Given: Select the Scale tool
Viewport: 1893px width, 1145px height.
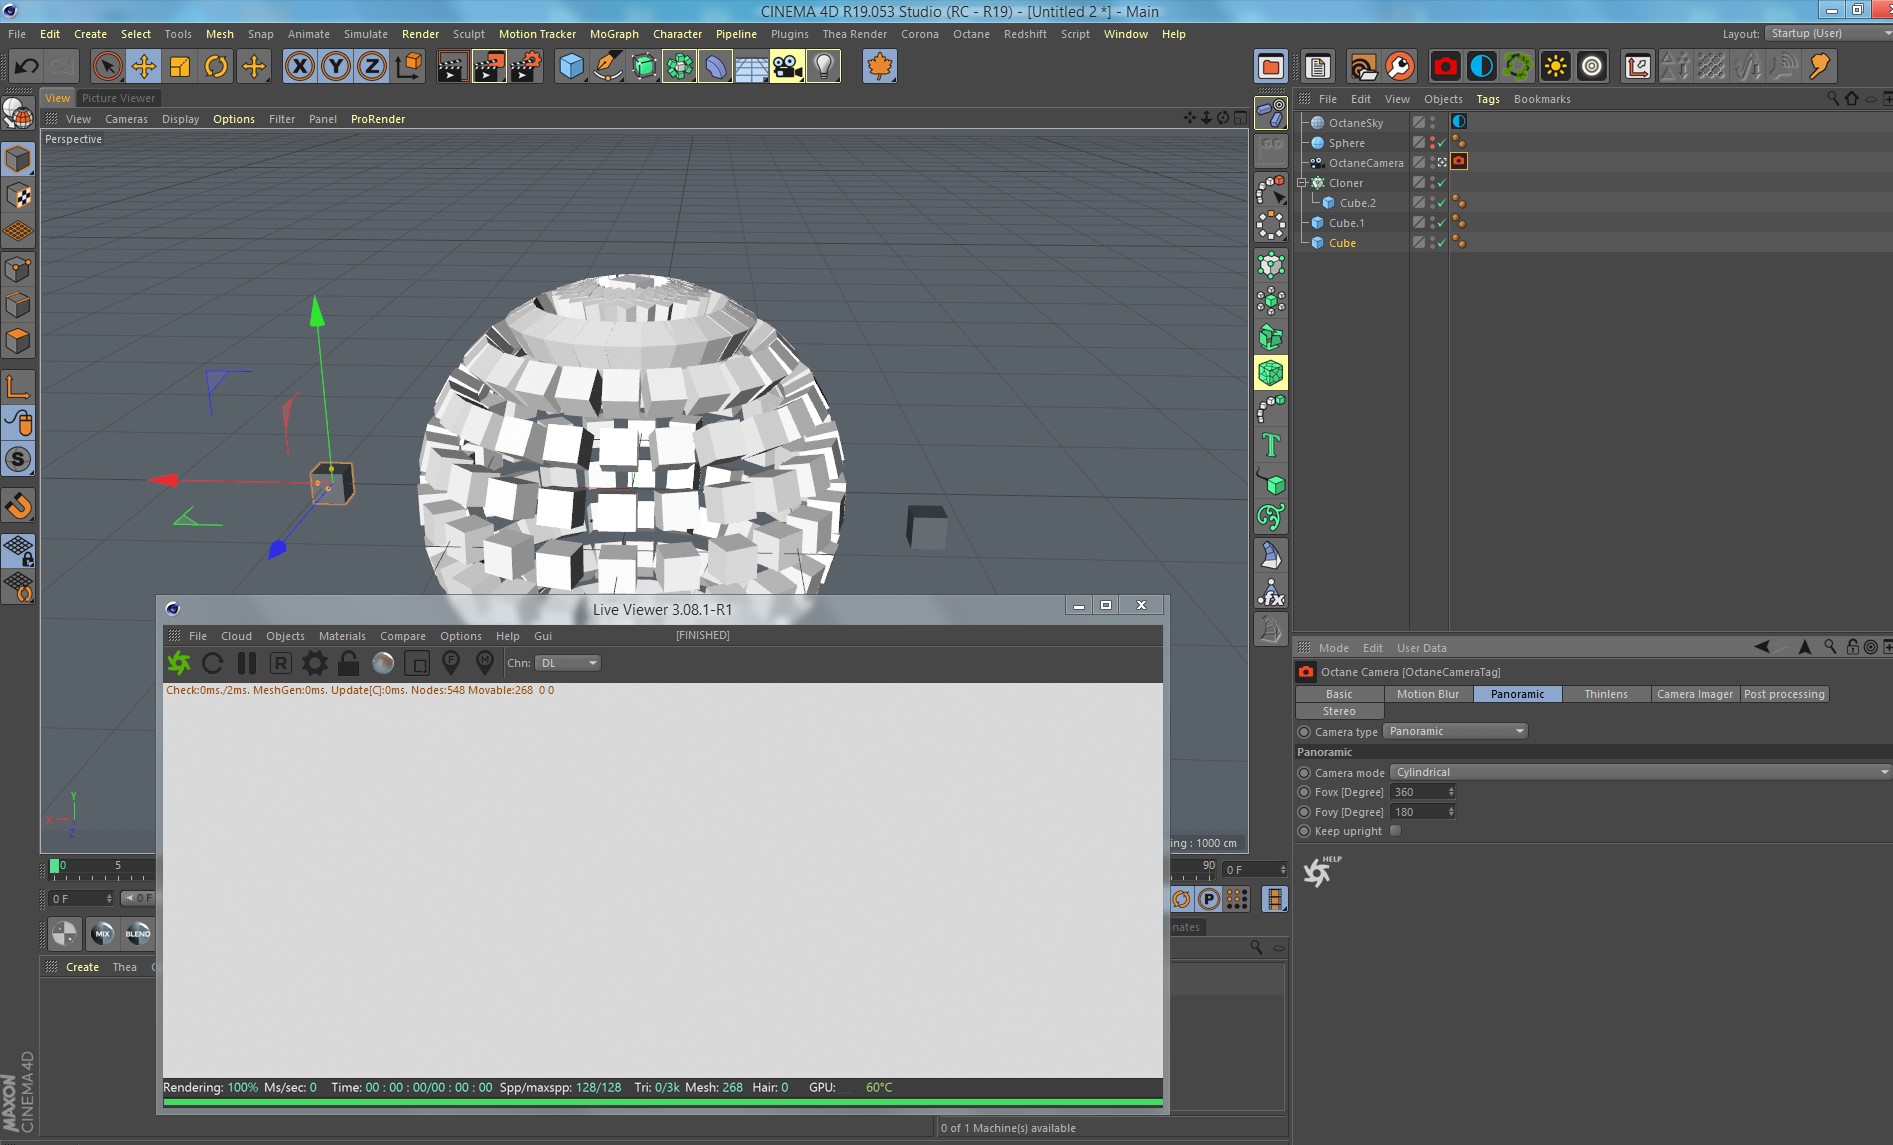Looking at the screenshot, I should [180, 67].
